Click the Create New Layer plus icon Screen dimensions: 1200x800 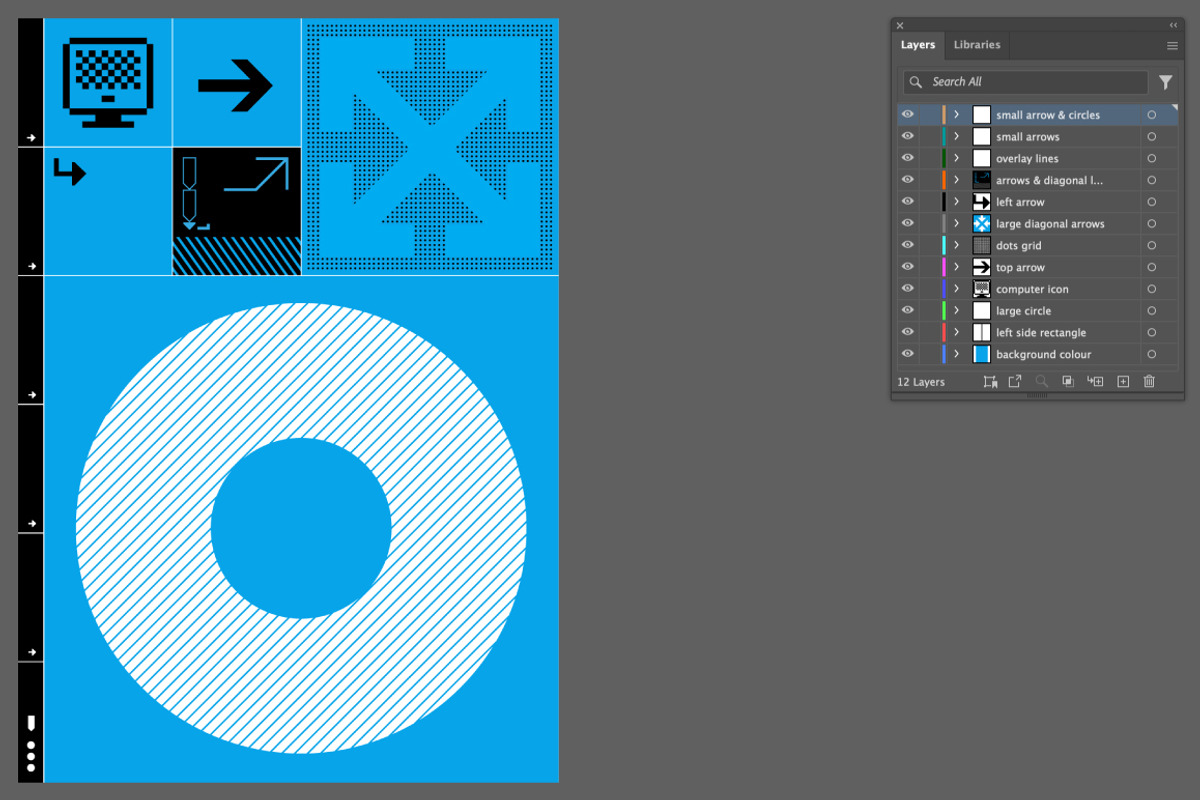click(x=1123, y=382)
